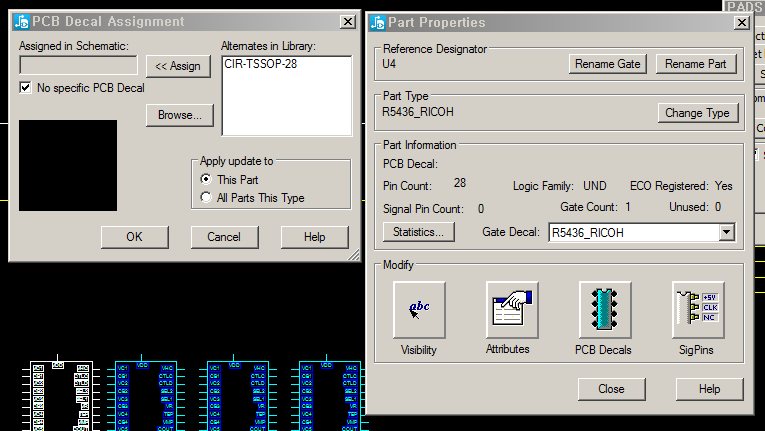Screen dimensions: 765x431
Task: Open the Statistics... button
Action: (418, 232)
